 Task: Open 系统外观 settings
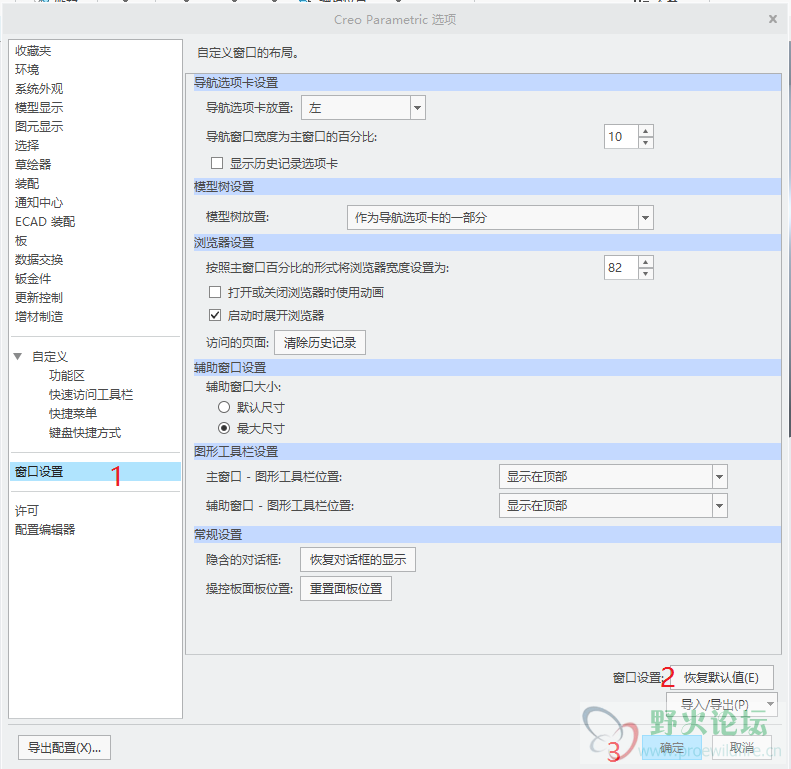(39, 89)
